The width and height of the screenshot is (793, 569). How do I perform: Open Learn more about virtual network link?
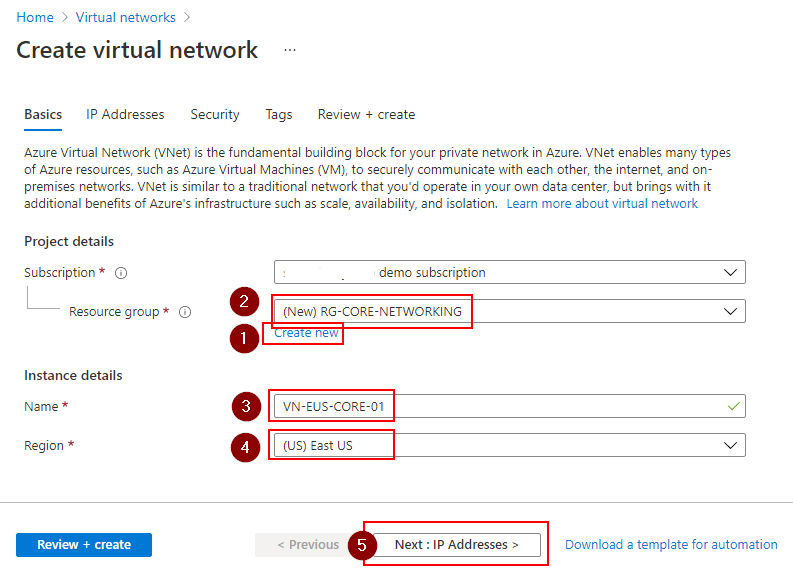coord(602,203)
